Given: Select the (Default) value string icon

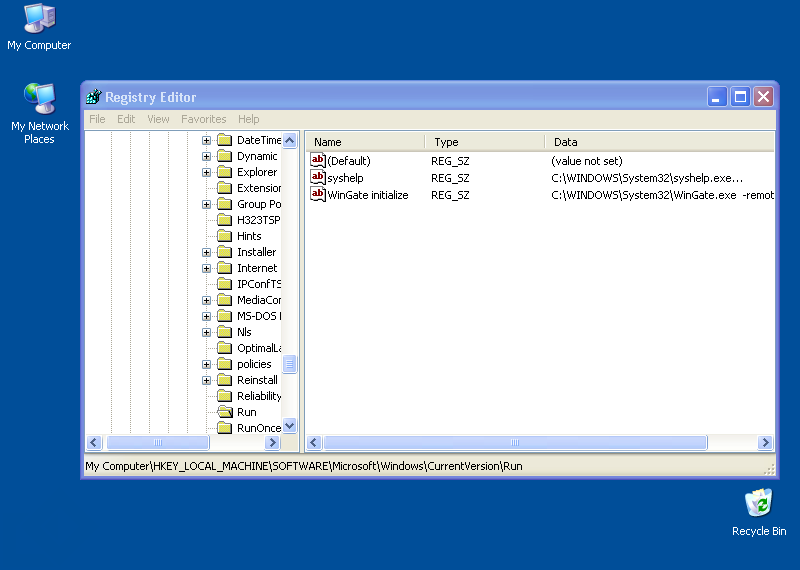Looking at the screenshot, I should point(317,160).
